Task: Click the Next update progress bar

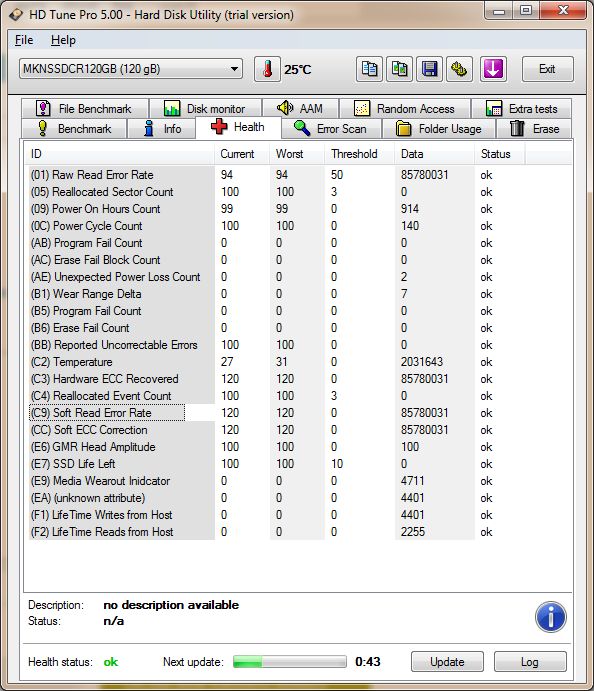Action: point(290,661)
